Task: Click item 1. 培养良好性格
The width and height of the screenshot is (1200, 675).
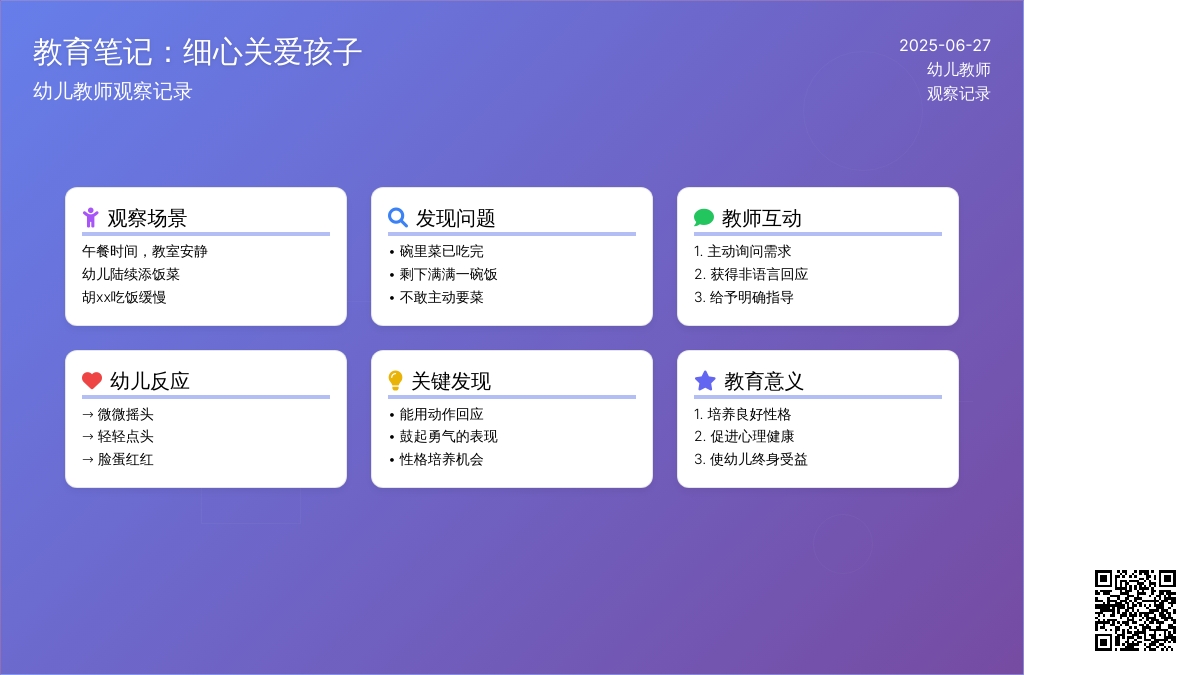Action: point(743,414)
